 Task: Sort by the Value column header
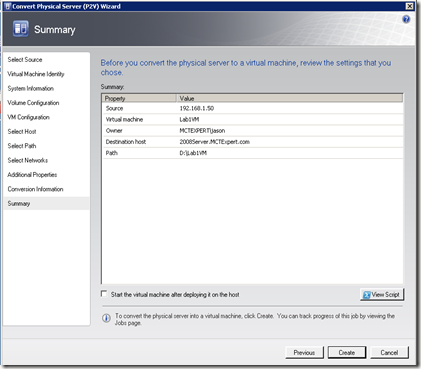point(289,98)
